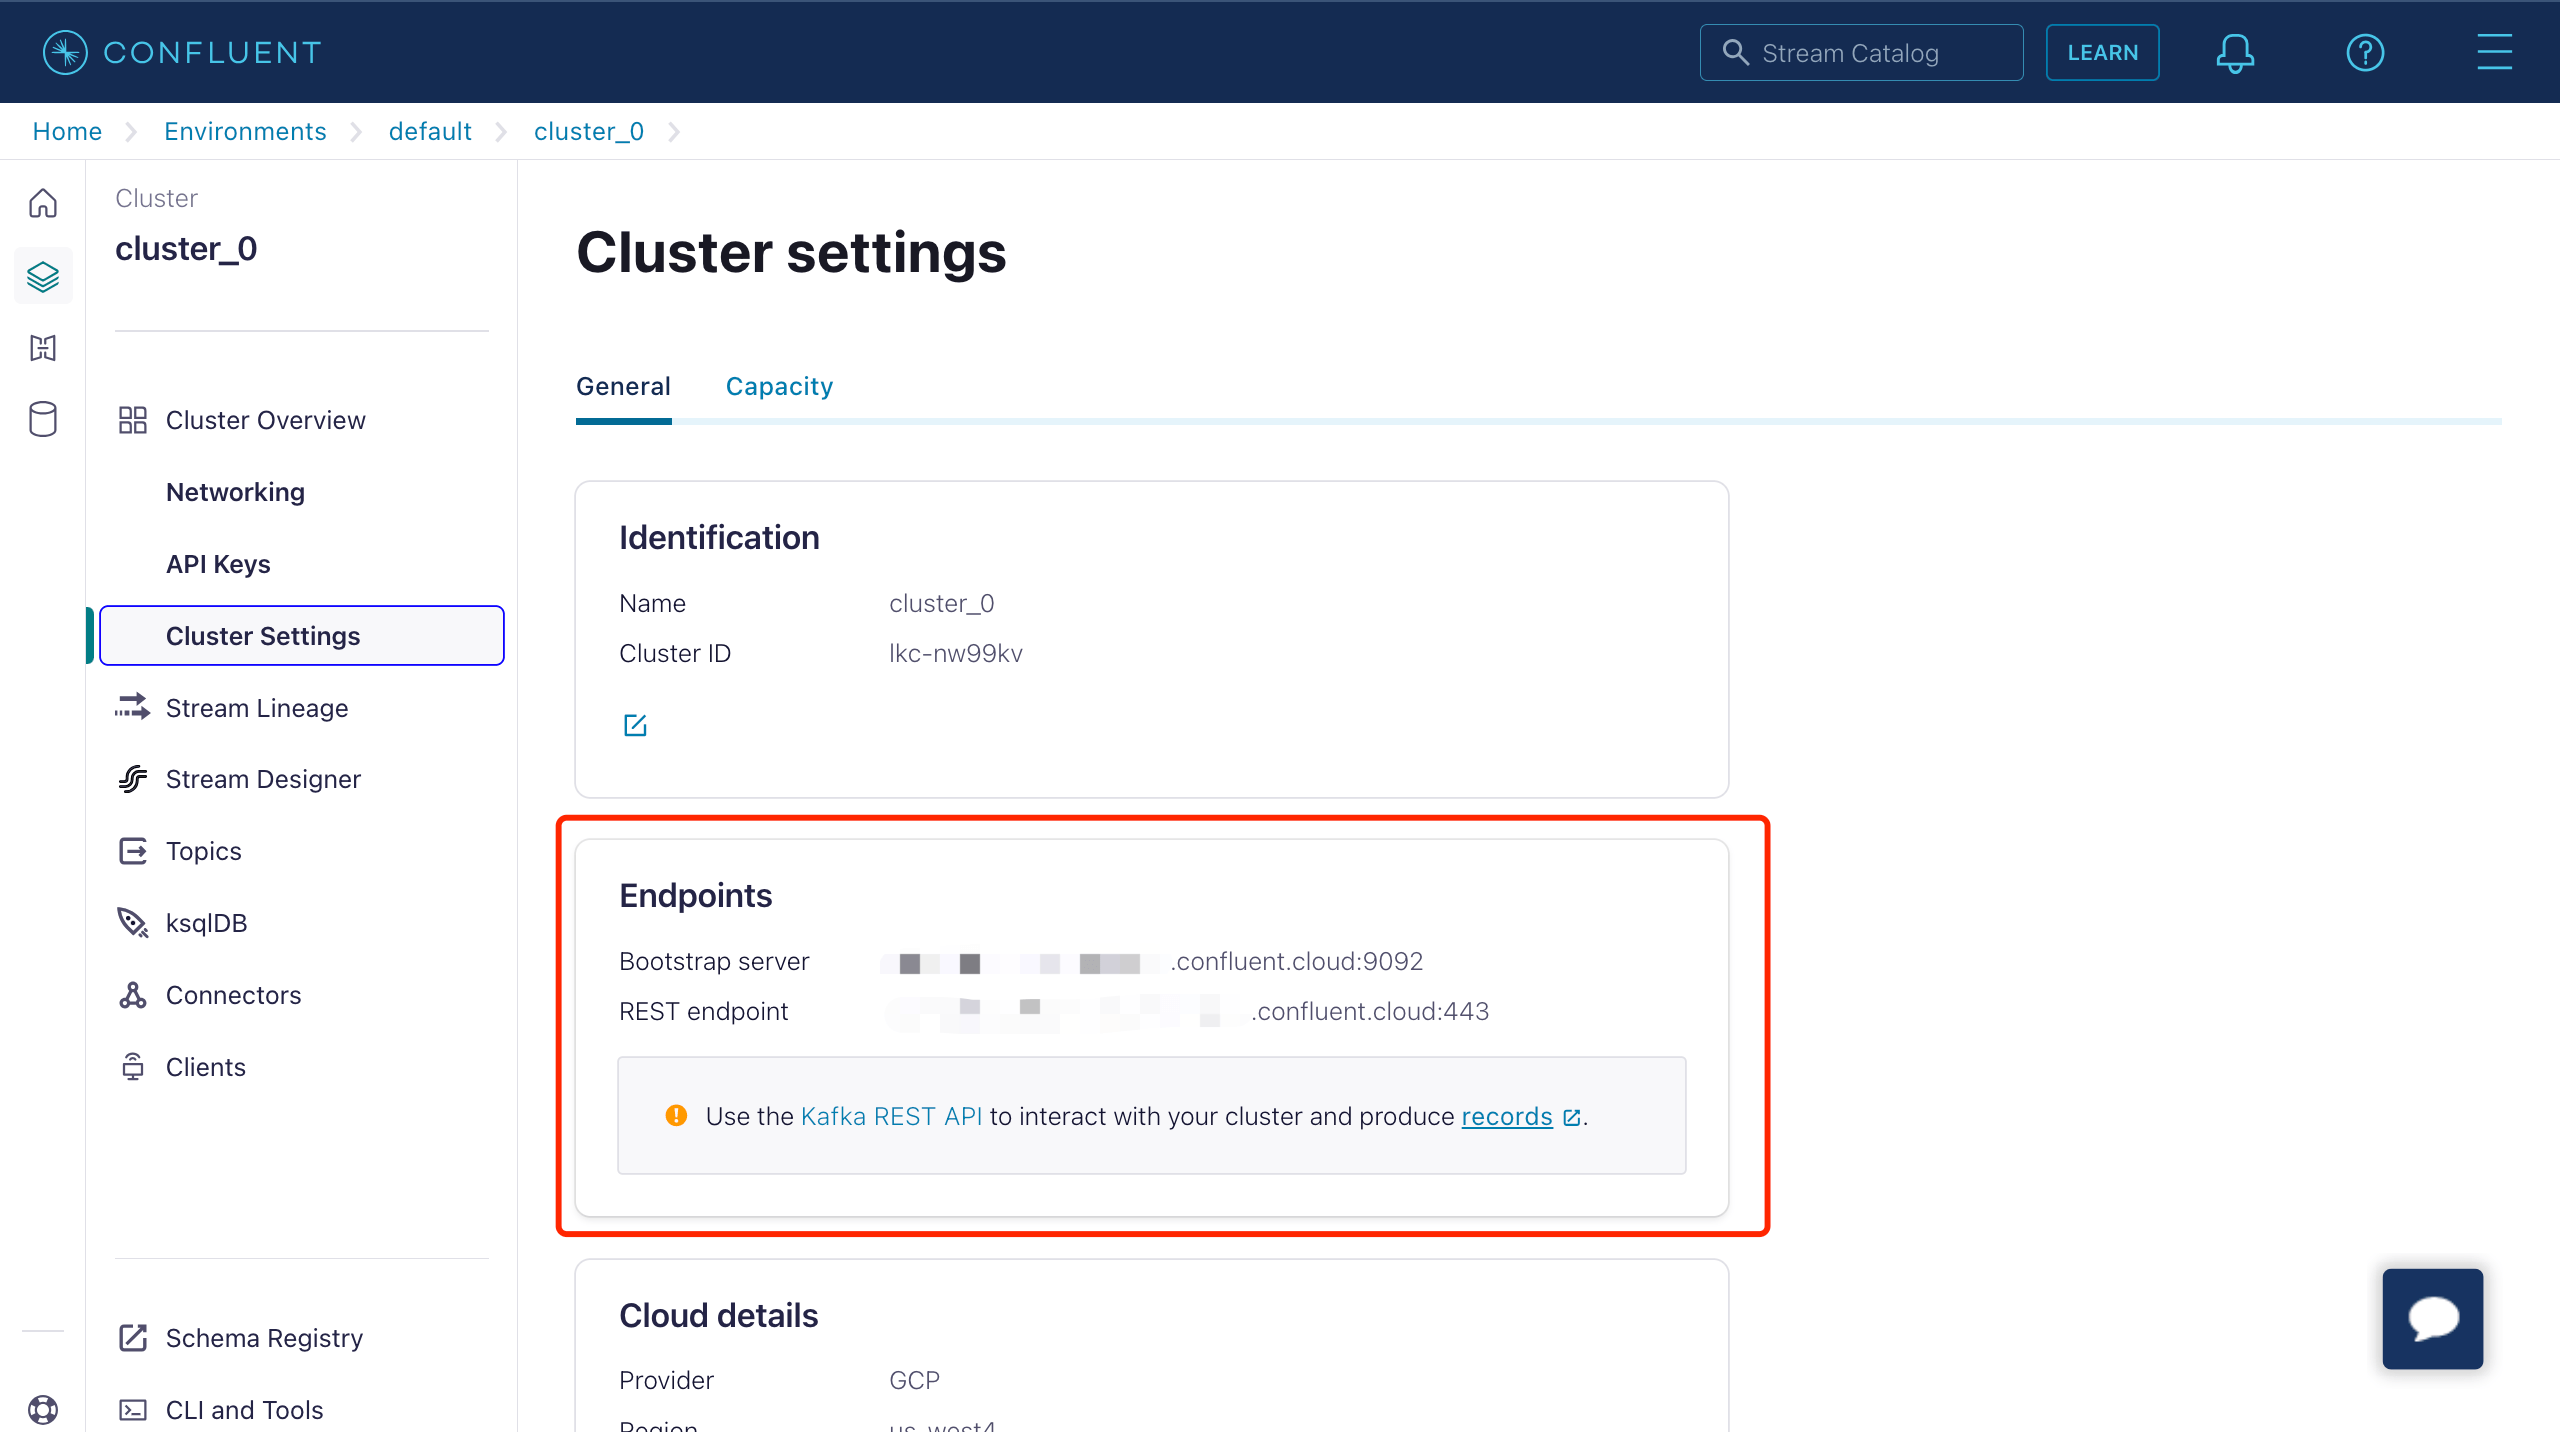The height and width of the screenshot is (1432, 2560).
Task: Switch to the Capacity tab
Action: pos(779,387)
